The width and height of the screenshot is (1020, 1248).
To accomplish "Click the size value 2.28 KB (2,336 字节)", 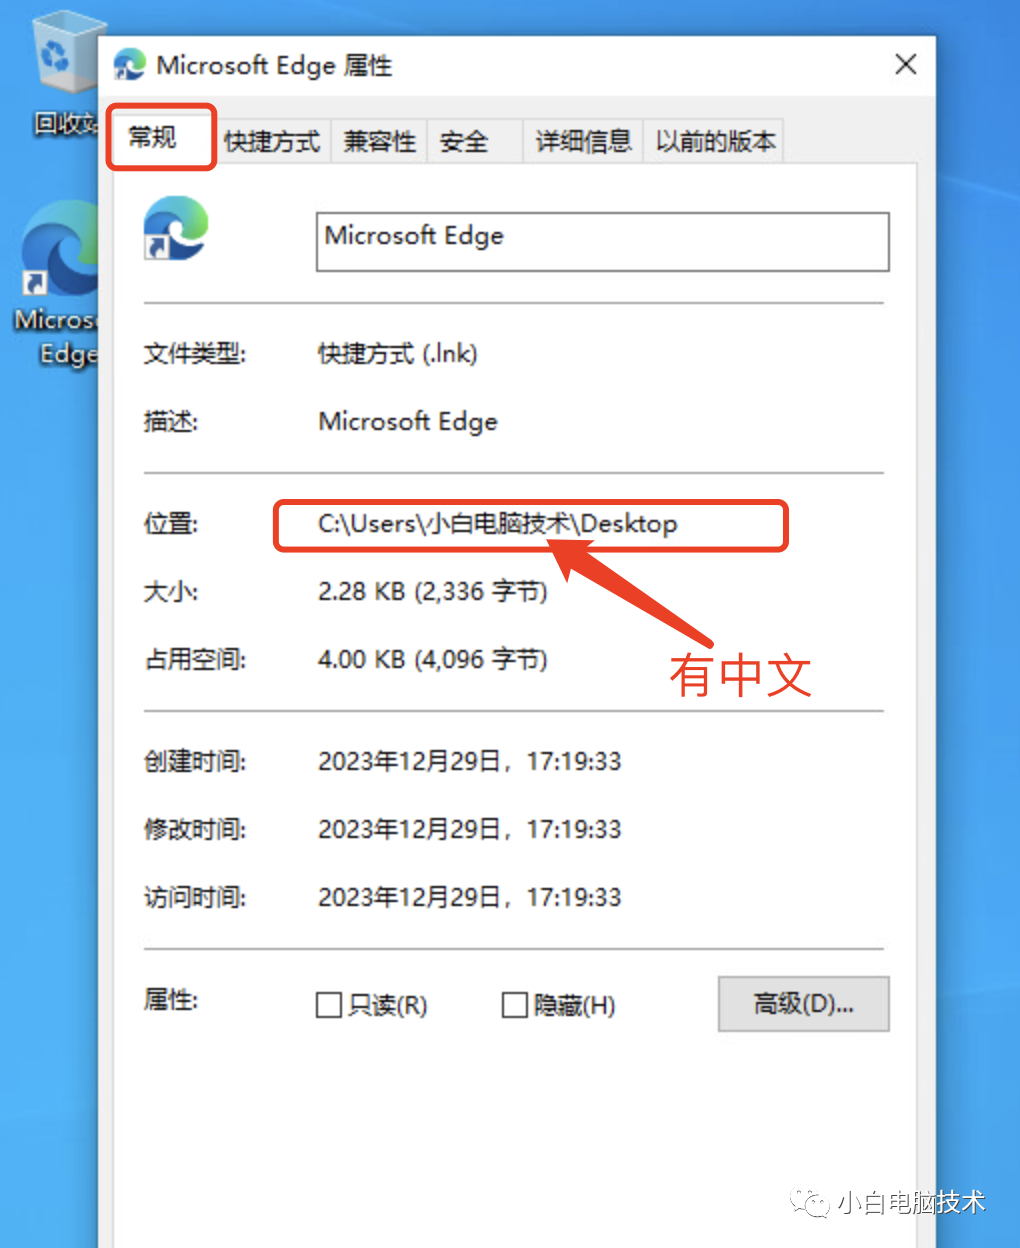I will pos(433,592).
